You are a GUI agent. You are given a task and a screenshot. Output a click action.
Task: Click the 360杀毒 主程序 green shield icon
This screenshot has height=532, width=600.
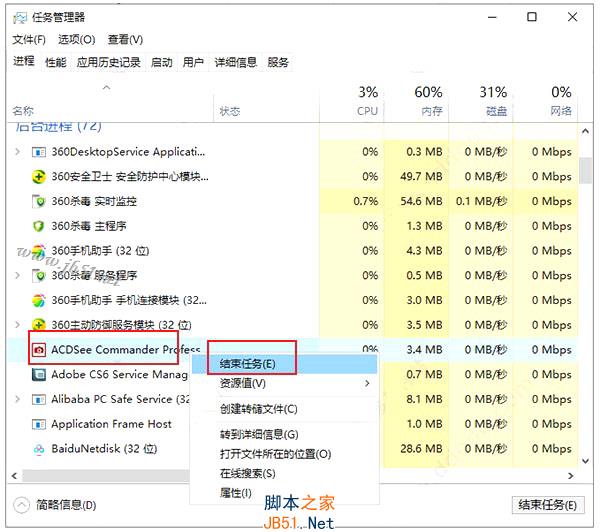pyautogui.click(x=39, y=226)
